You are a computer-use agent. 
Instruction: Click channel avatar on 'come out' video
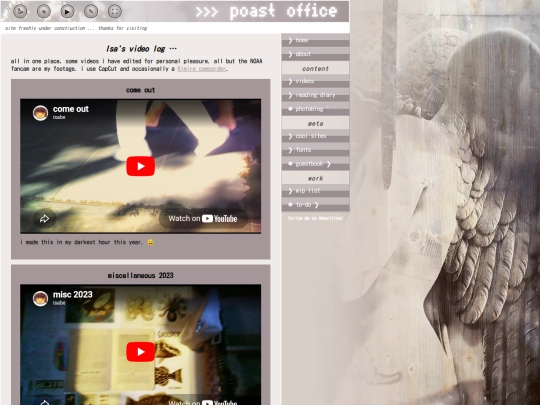[40, 113]
